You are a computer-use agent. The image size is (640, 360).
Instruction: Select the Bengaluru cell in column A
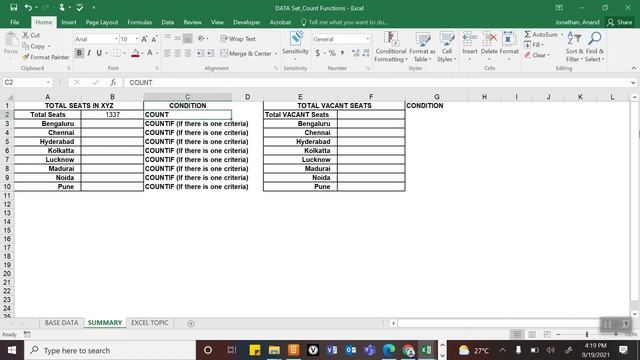pyautogui.click(x=47, y=124)
